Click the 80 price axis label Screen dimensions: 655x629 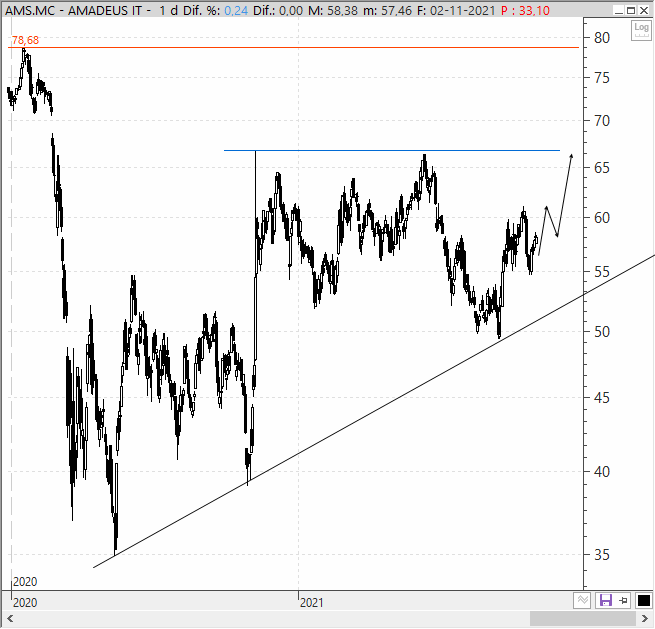click(602, 38)
